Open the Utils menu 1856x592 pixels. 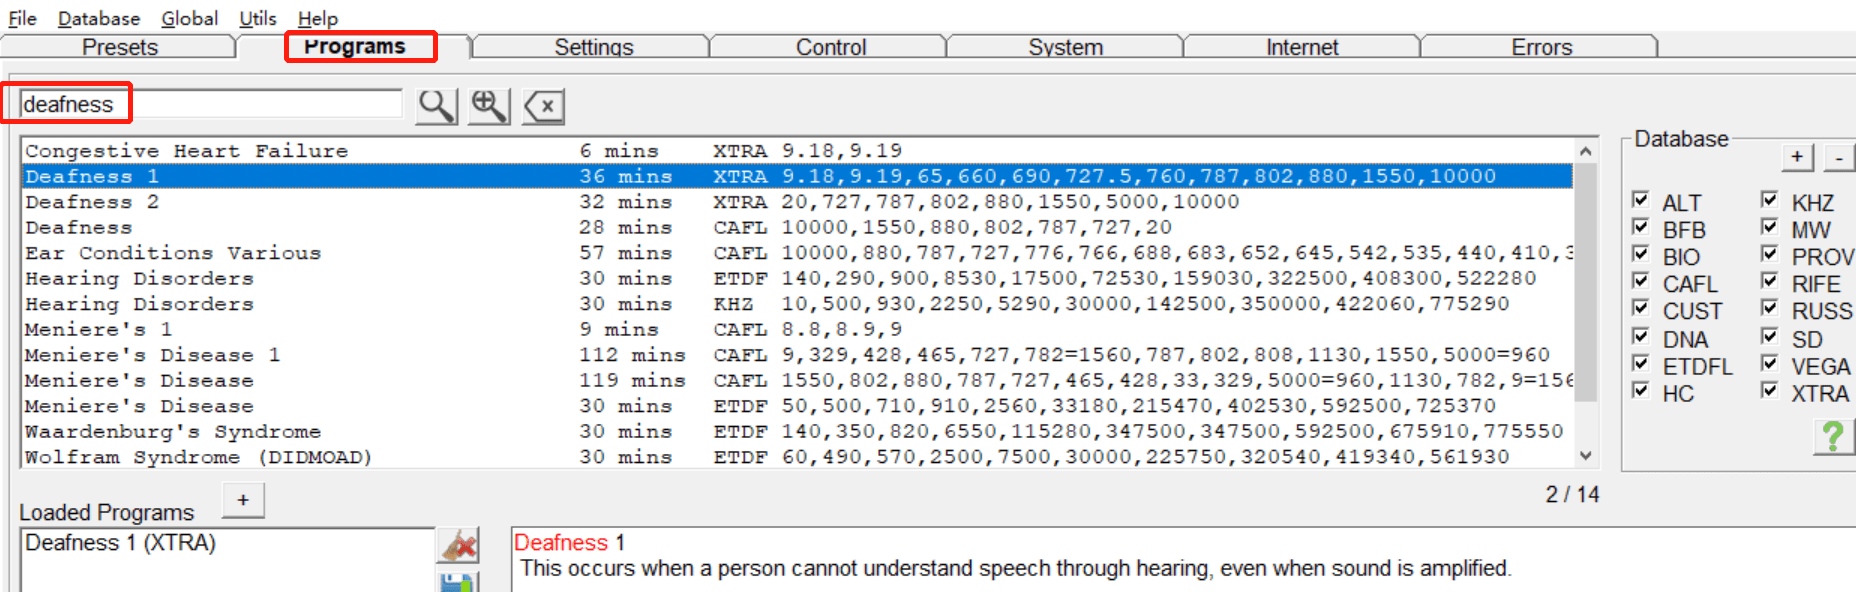click(x=258, y=18)
